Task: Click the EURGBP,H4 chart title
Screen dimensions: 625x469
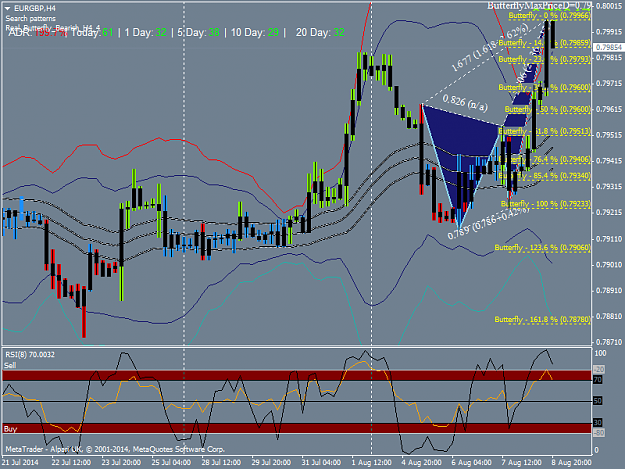Action: [x=35, y=8]
